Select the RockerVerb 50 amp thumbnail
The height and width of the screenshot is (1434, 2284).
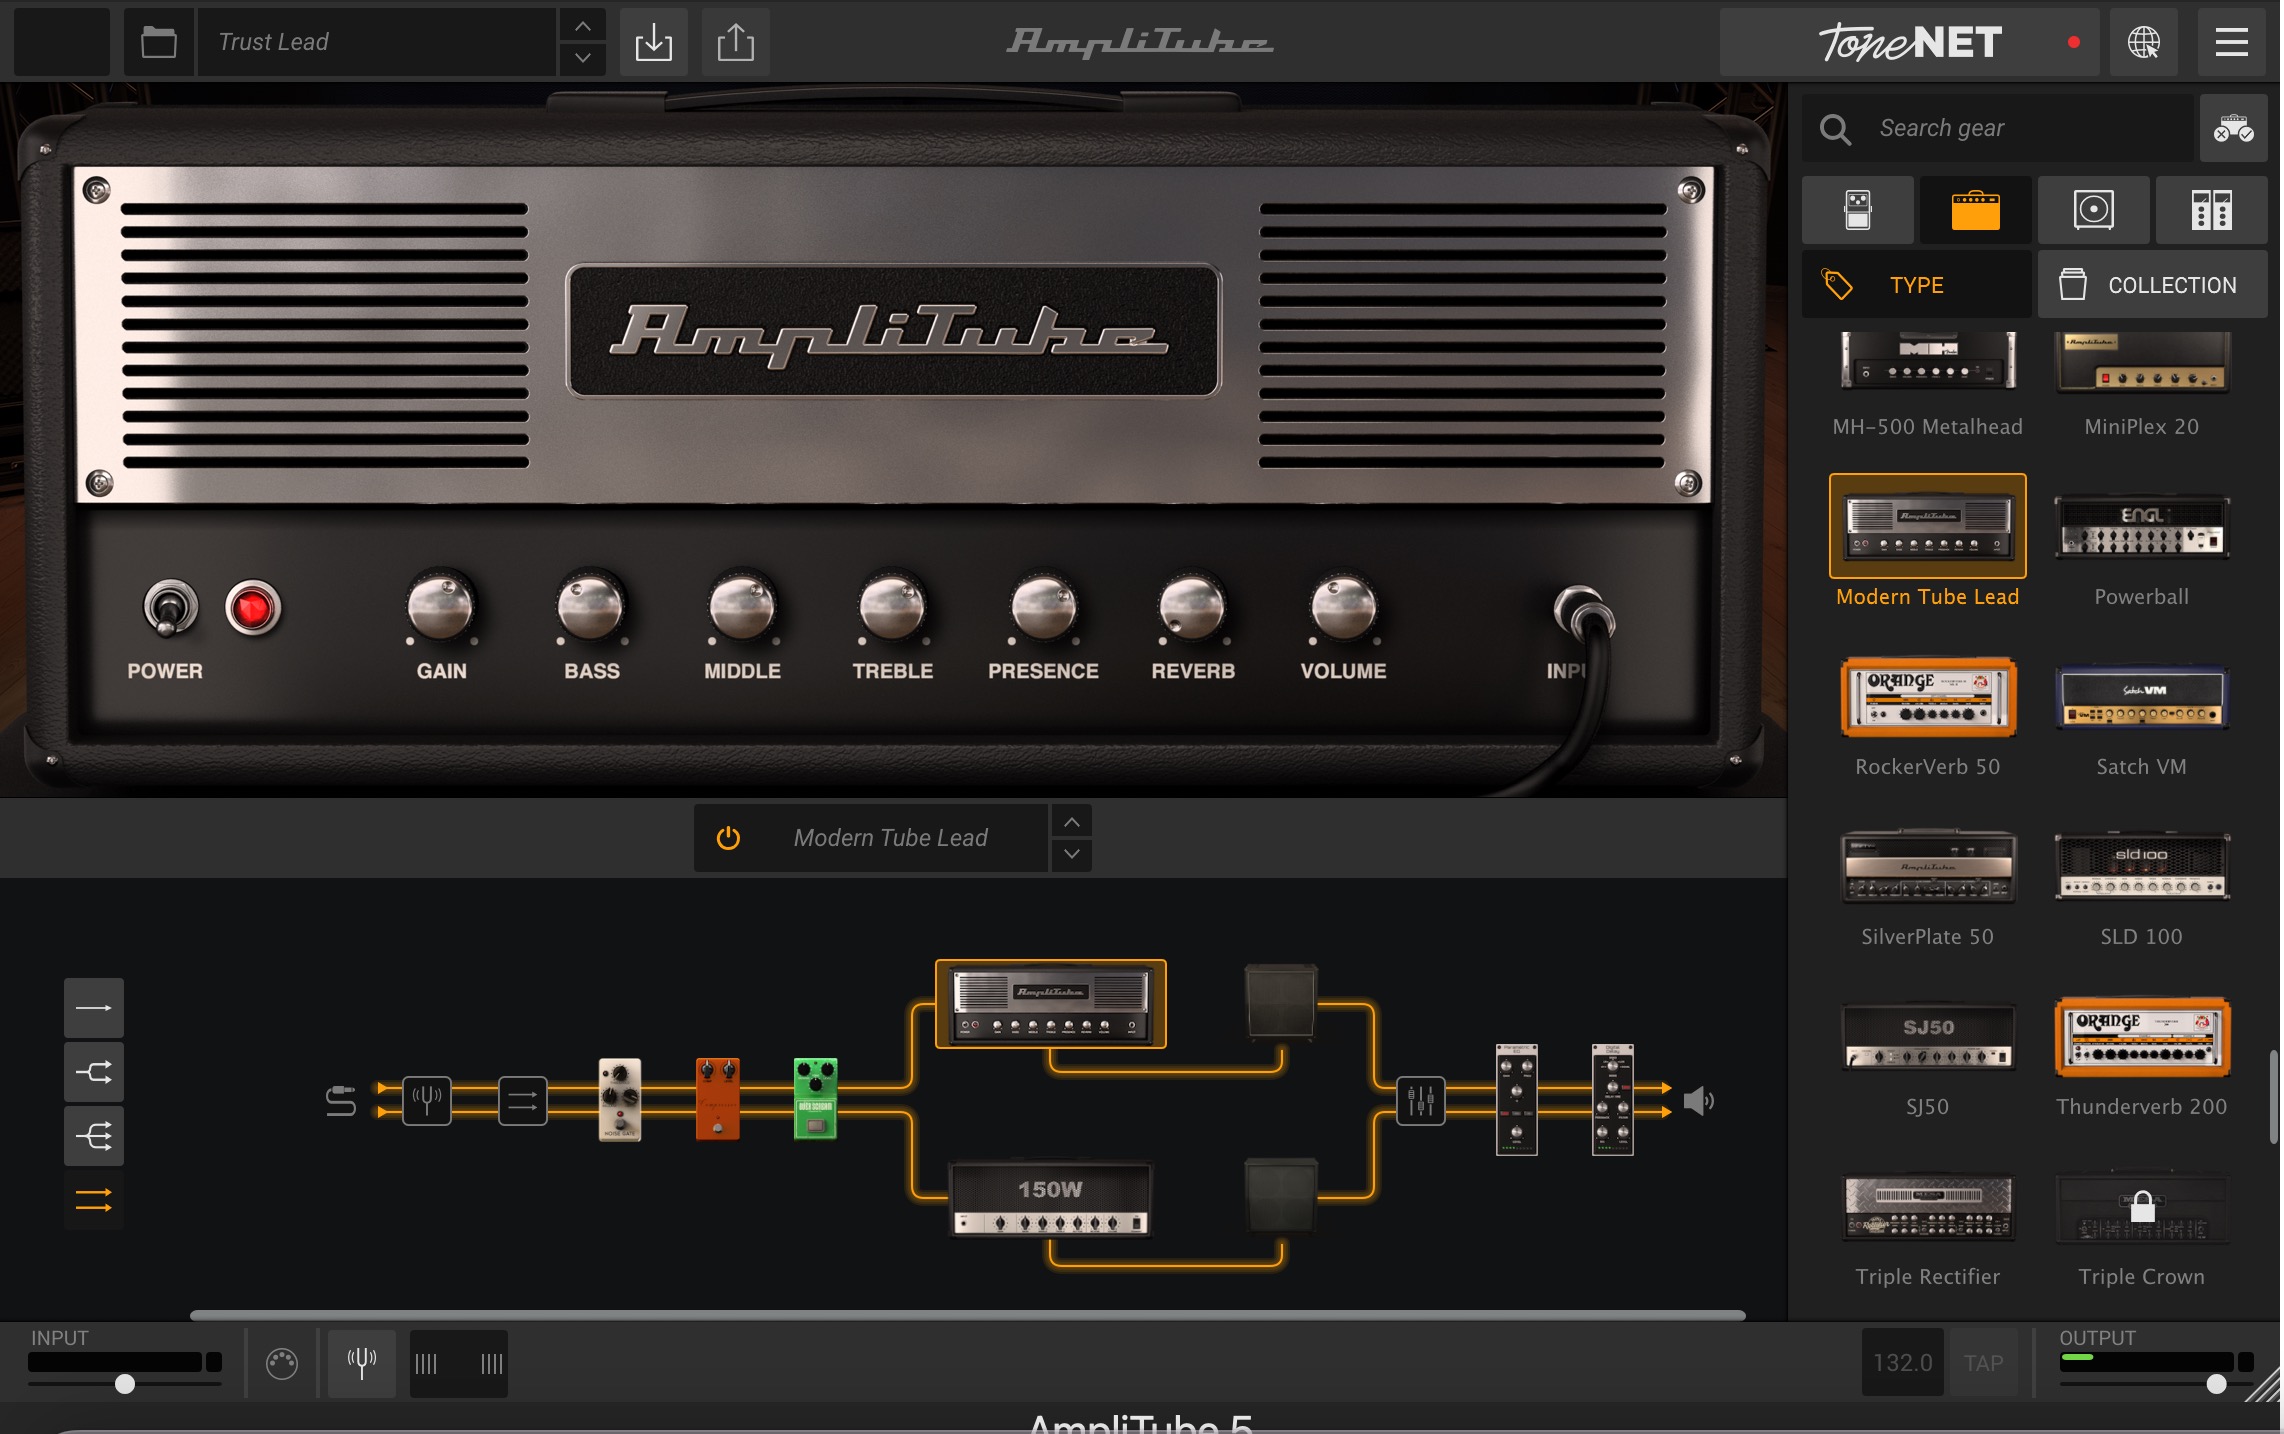[x=1927, y=697]
